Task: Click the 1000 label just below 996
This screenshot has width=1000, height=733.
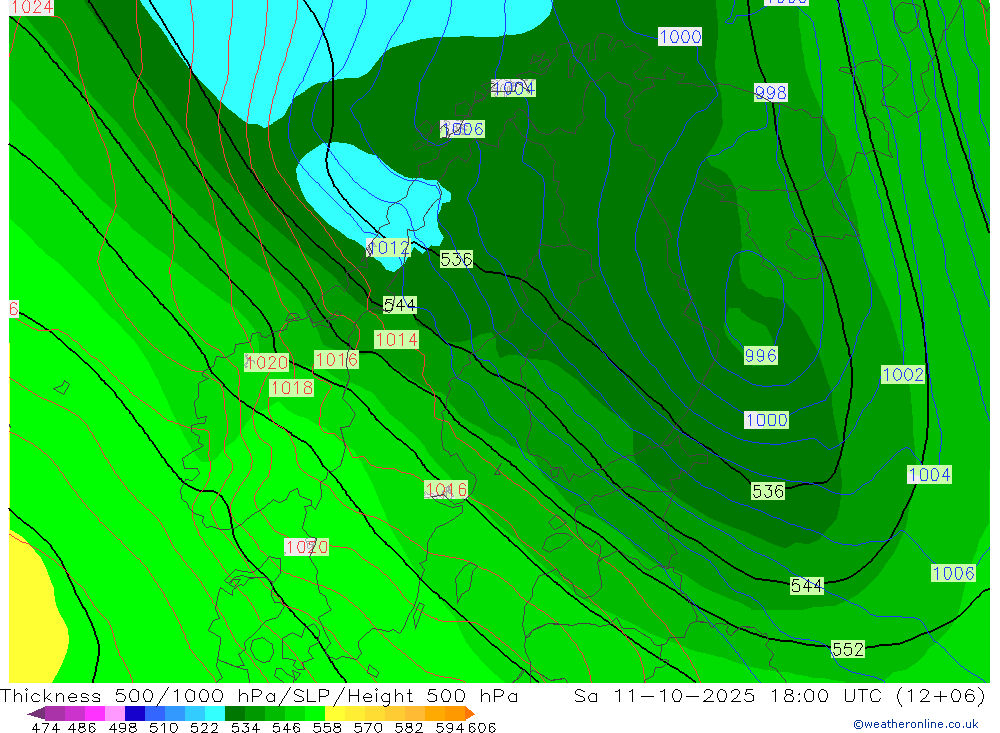Action: coord(767,420)
